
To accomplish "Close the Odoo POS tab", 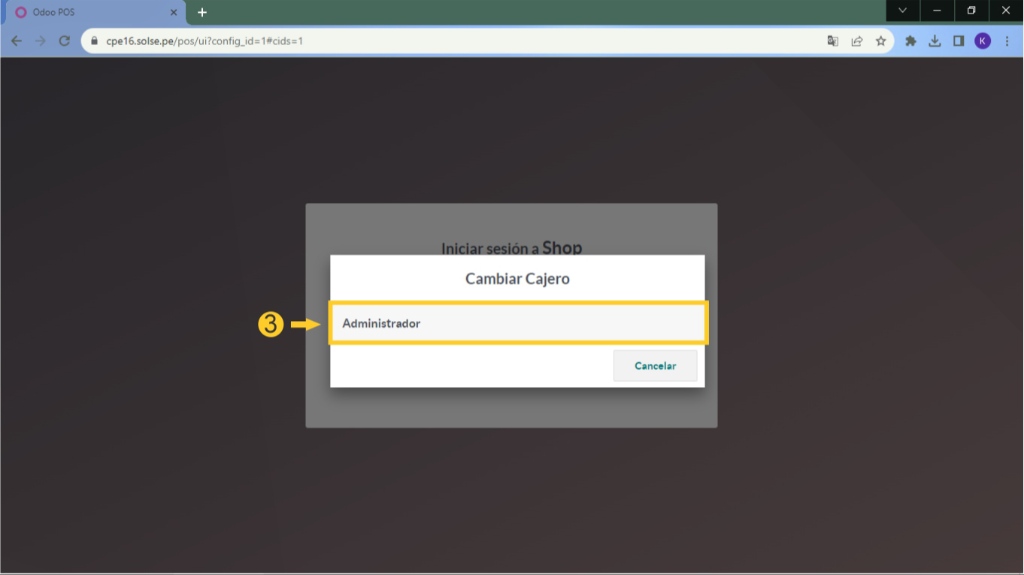I will (x=174, y=12).
